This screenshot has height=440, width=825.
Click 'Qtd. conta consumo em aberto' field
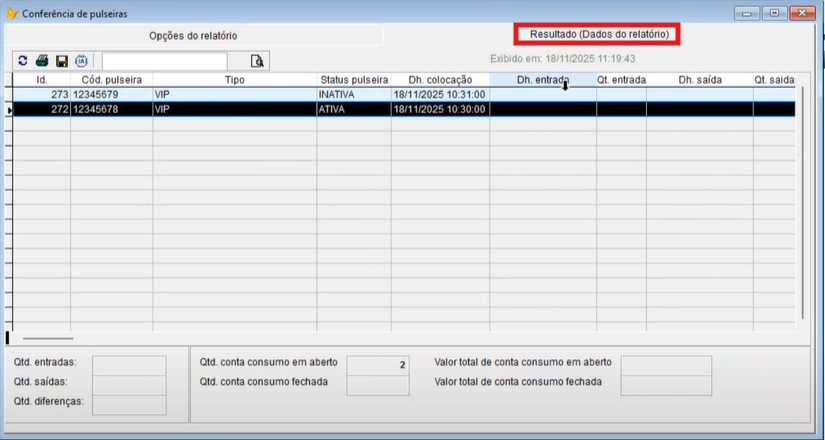[378, 365]
